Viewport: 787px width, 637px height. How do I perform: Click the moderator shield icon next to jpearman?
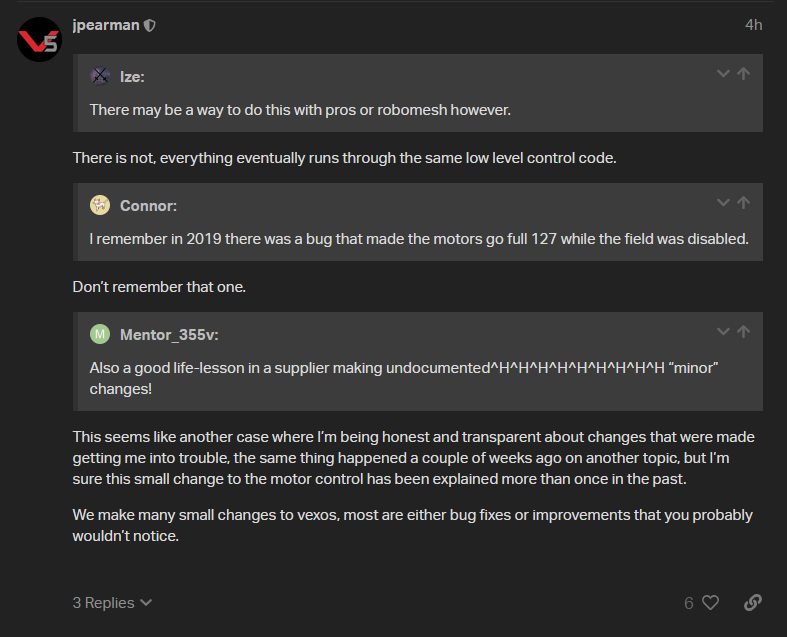[x=150, y=25]
